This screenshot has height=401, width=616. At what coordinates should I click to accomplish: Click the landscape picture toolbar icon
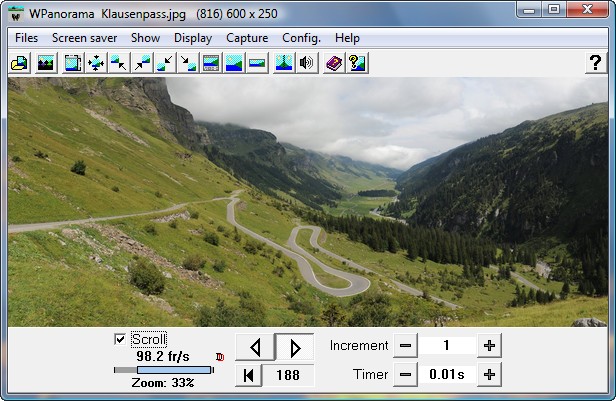coord(45,63)
